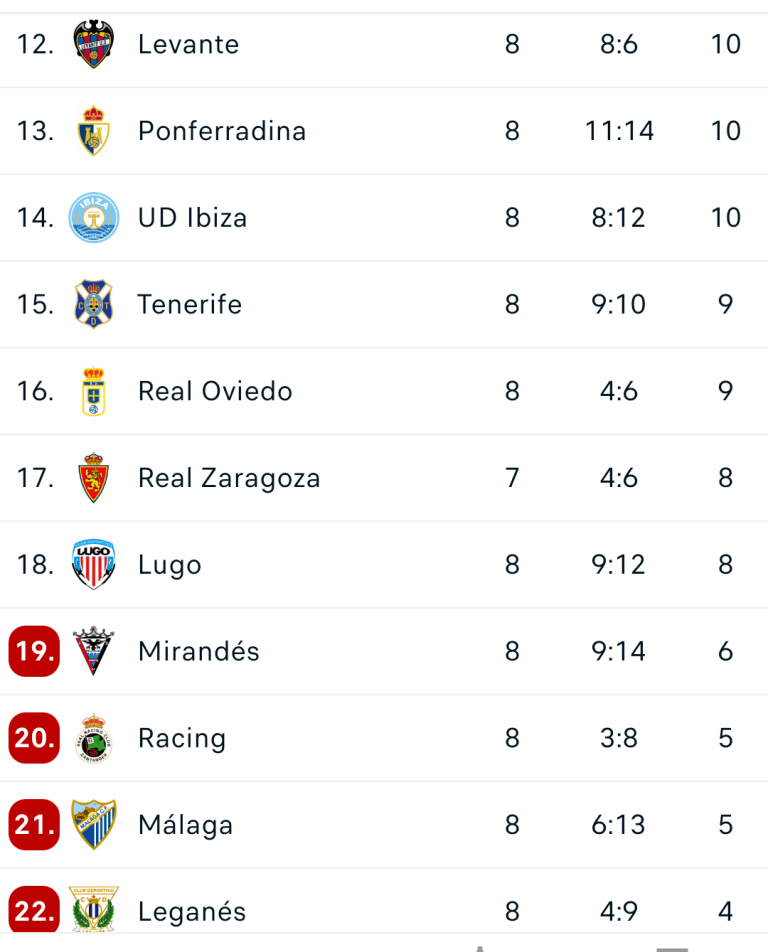
Task: Click the red position 21 badge
Action: pyautogui.click(x=34, y=825)
